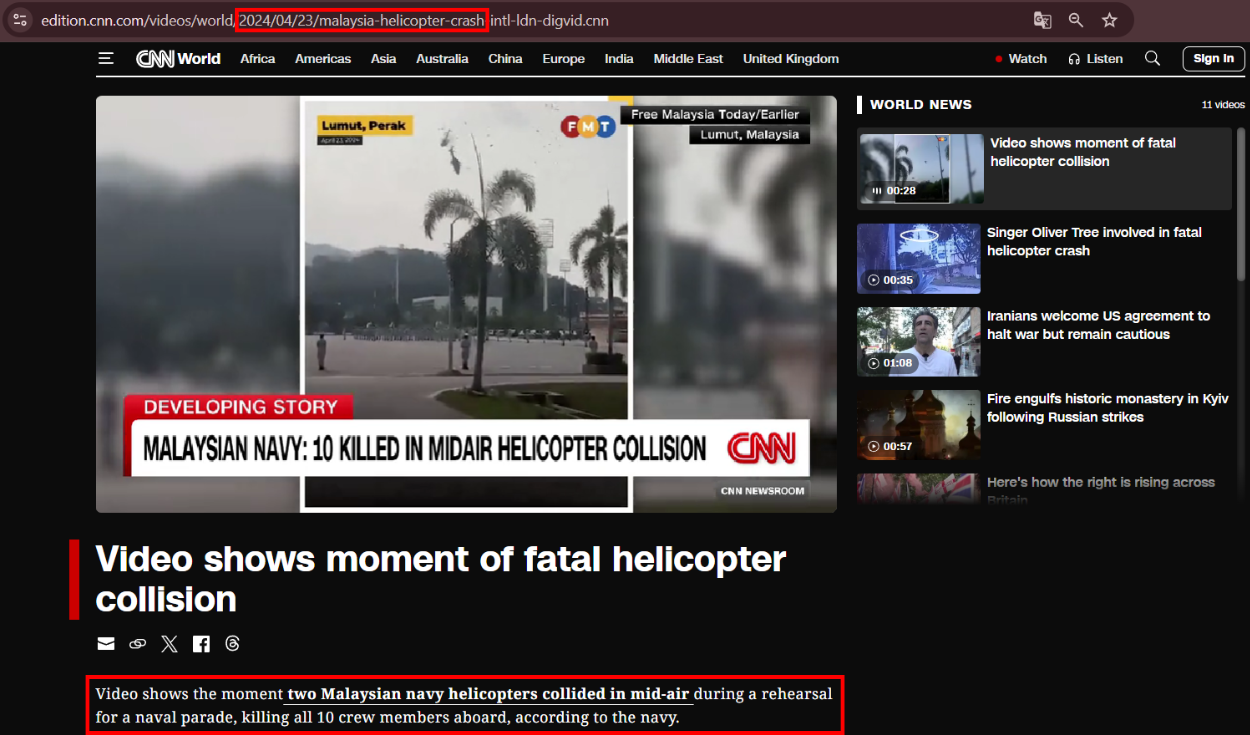Select 'Singer Oliver Tree involved in fatal helicopter crash'
Image resolution: width=1250 pixels, height=735 pixels.
(x=1094, y=241)
